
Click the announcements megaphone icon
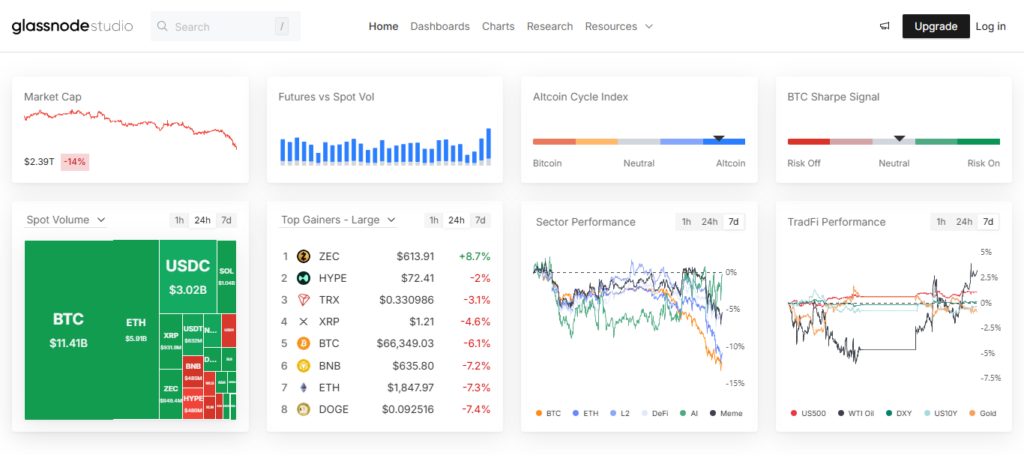[x=885, y=26]
